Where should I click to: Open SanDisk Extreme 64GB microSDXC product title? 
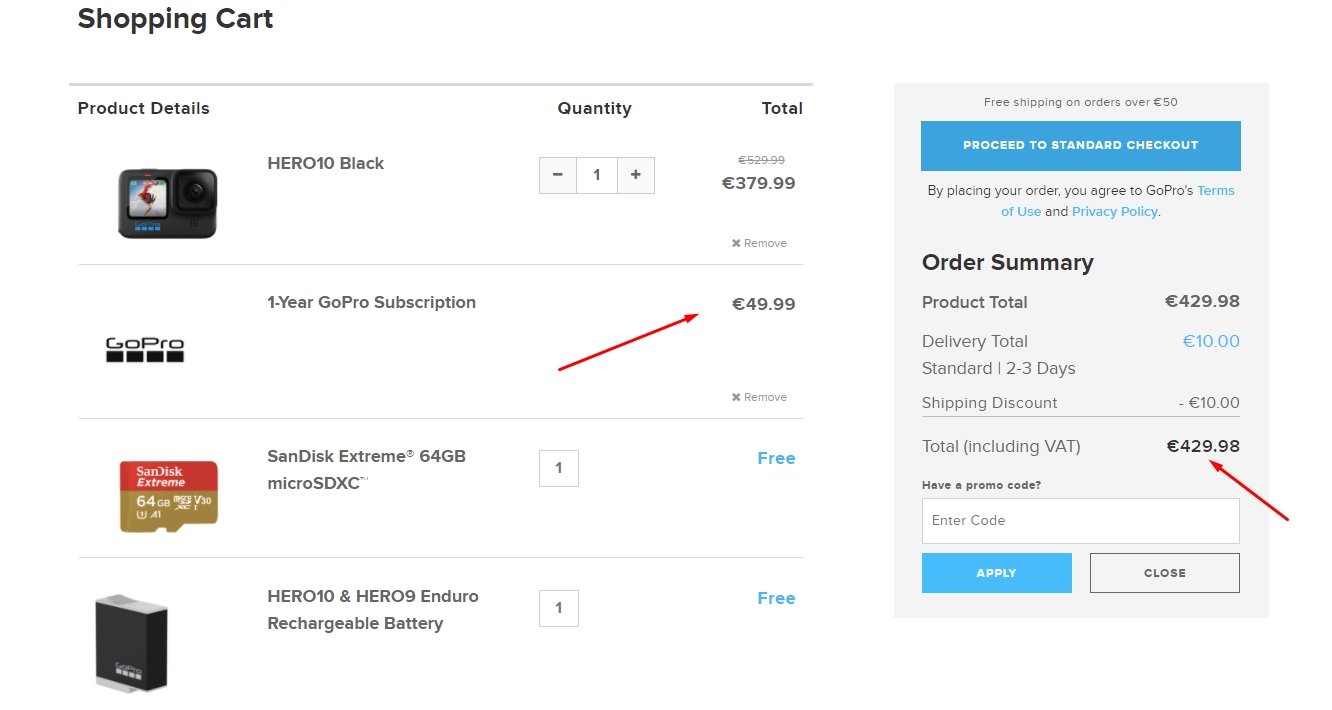pyautogui.click(x=366, y=469)
